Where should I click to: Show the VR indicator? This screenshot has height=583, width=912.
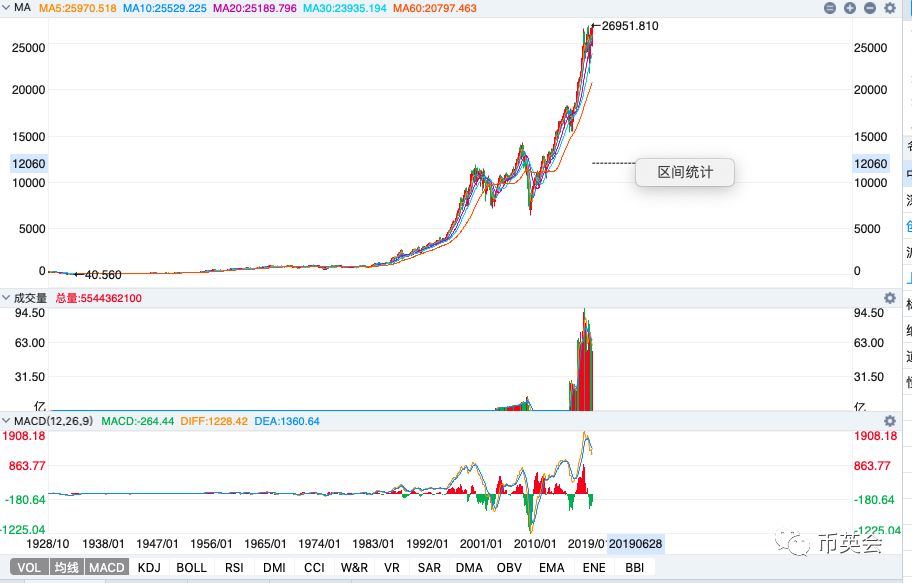391,567
